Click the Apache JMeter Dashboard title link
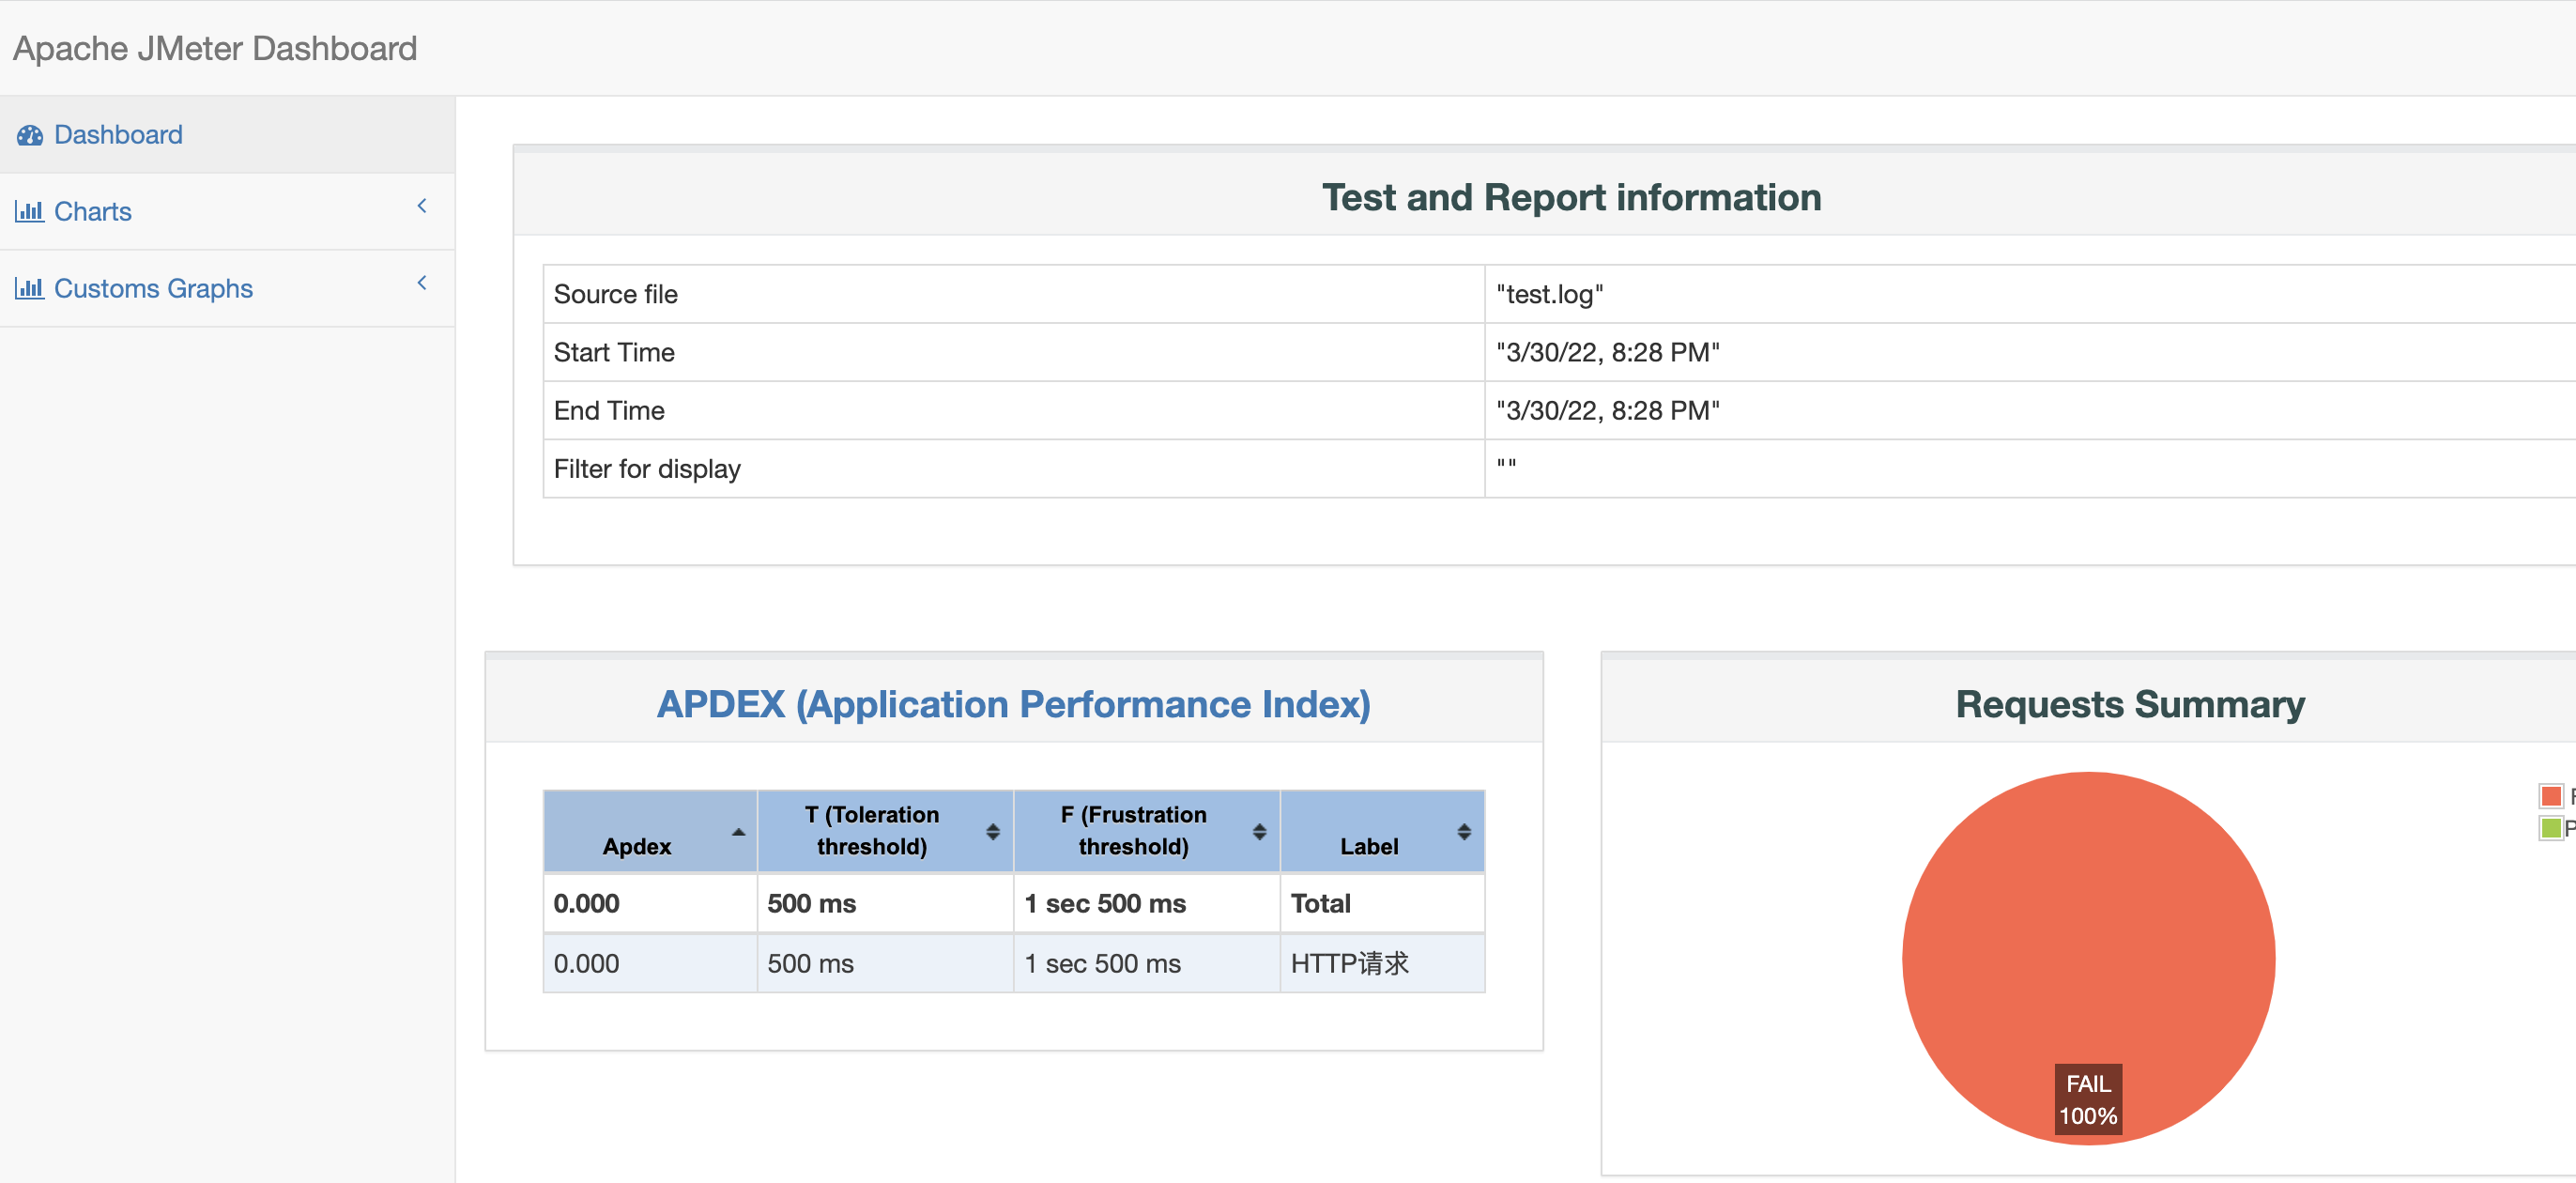The width and height of the screenshot is (2576, 1183). [x=215, y=48]
